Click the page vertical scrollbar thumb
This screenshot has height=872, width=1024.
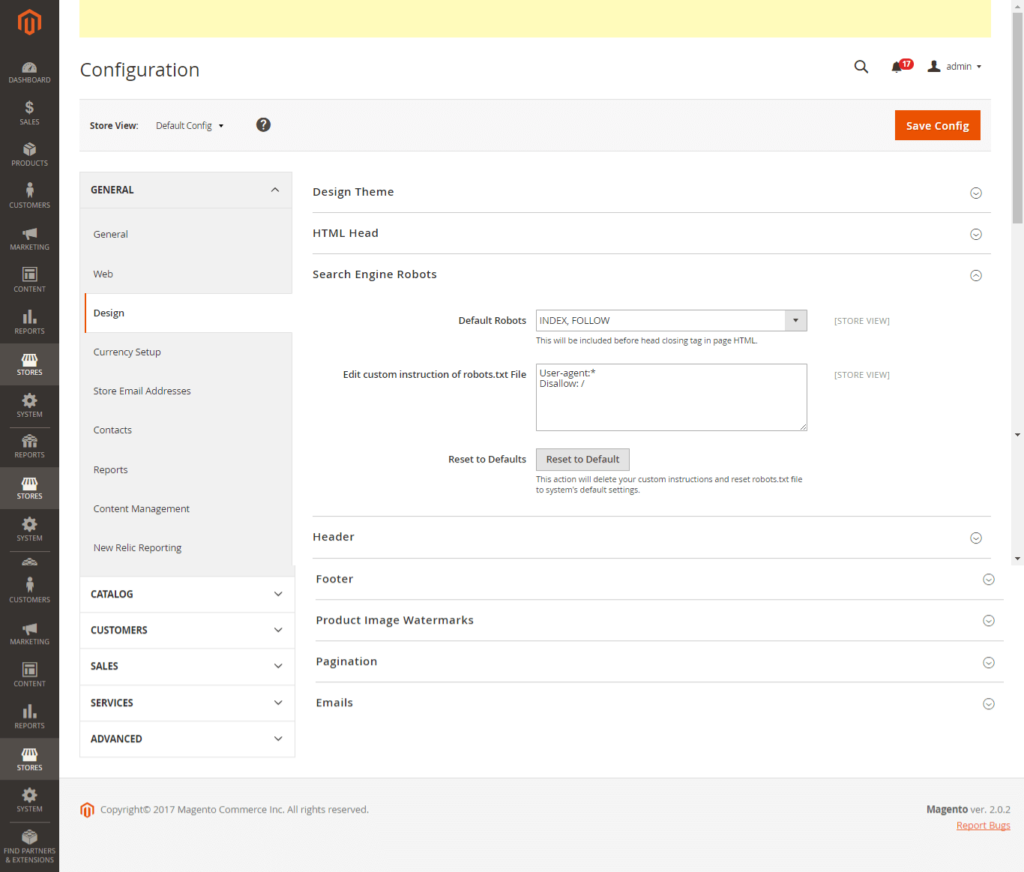1017,118
